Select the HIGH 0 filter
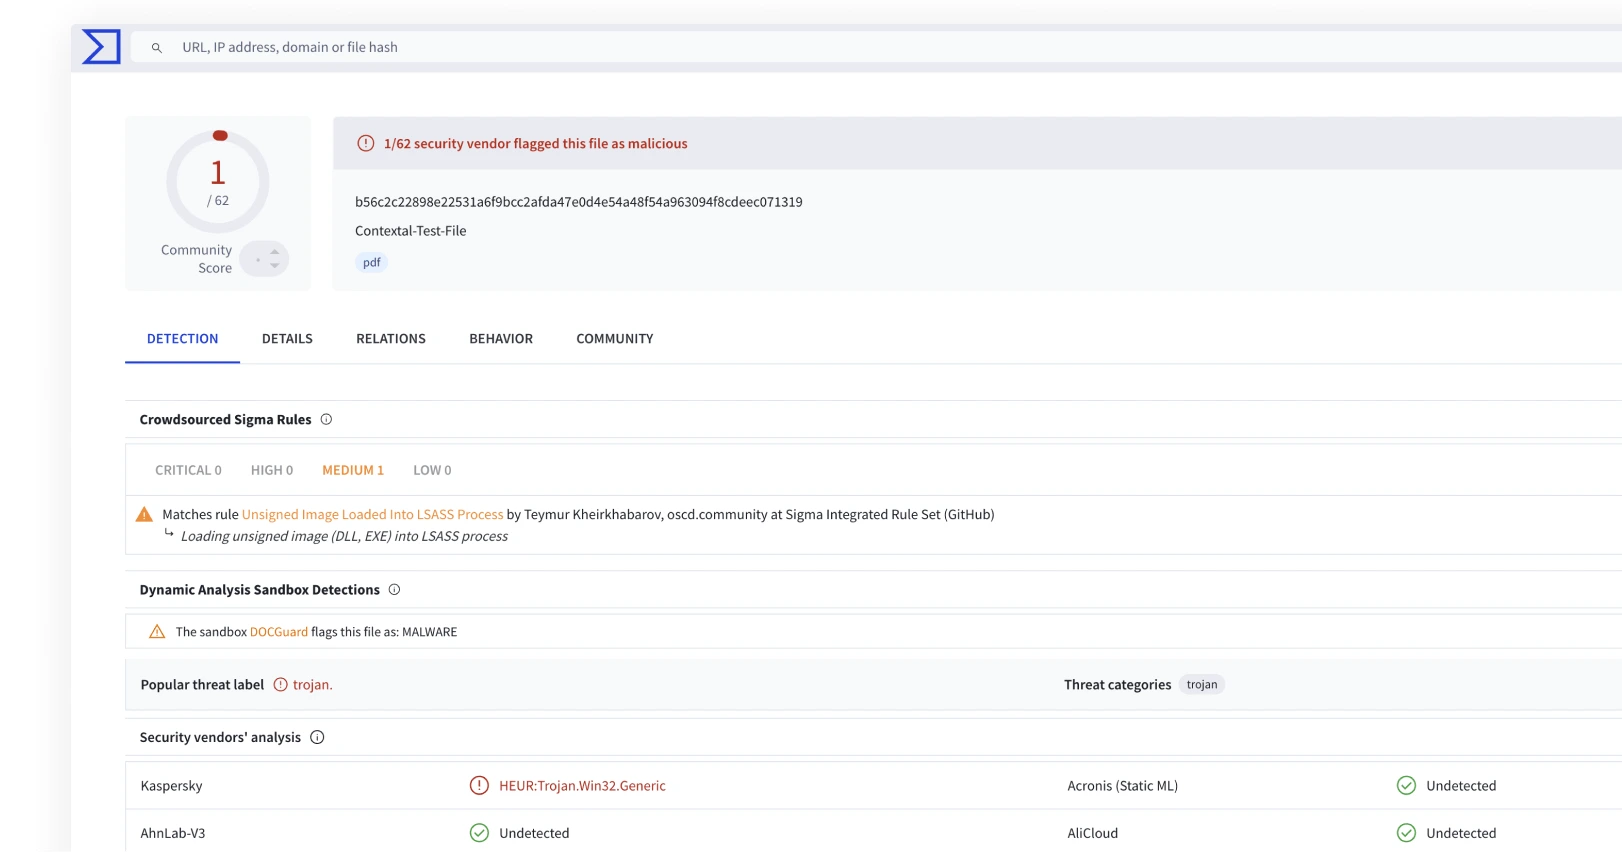Viewport: 1622px width, 852px height. tap(272, 470)
